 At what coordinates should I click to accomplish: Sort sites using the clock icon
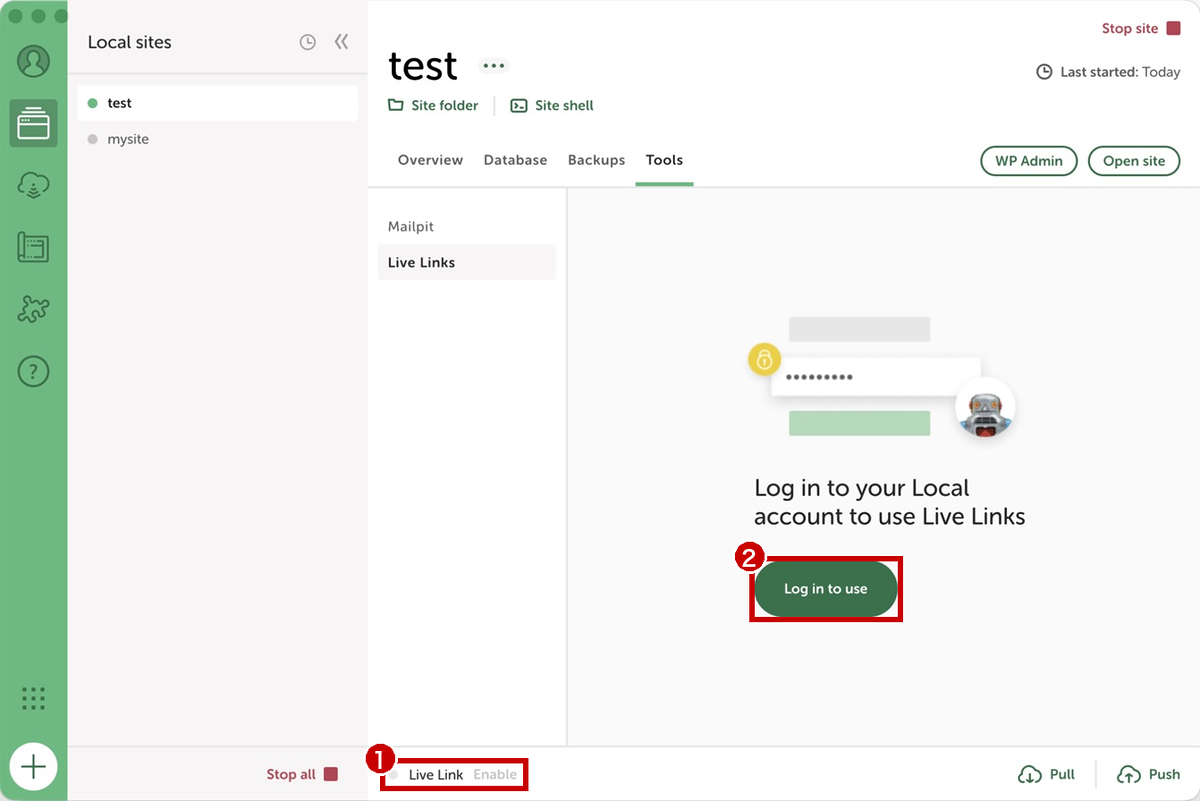point(308,42)
